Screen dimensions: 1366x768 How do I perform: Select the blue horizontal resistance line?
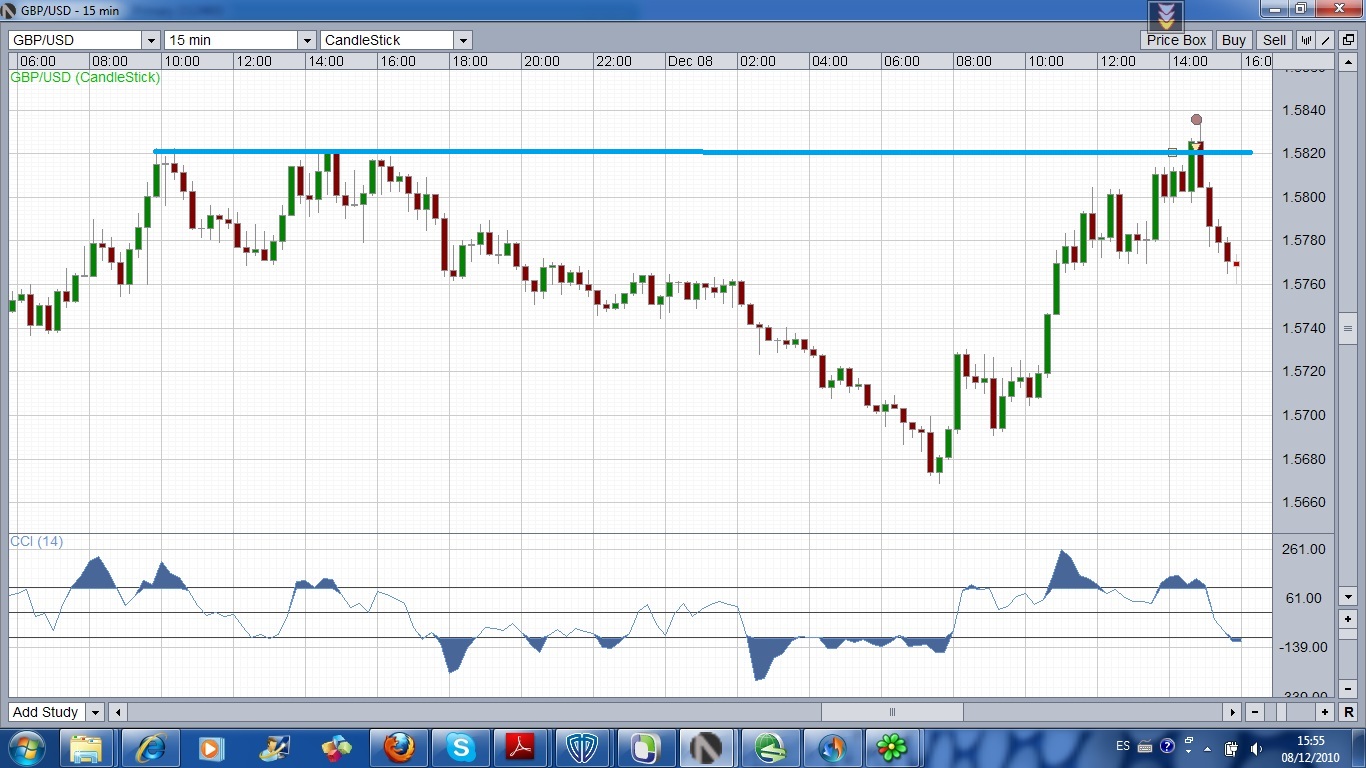tap(703, 152)
